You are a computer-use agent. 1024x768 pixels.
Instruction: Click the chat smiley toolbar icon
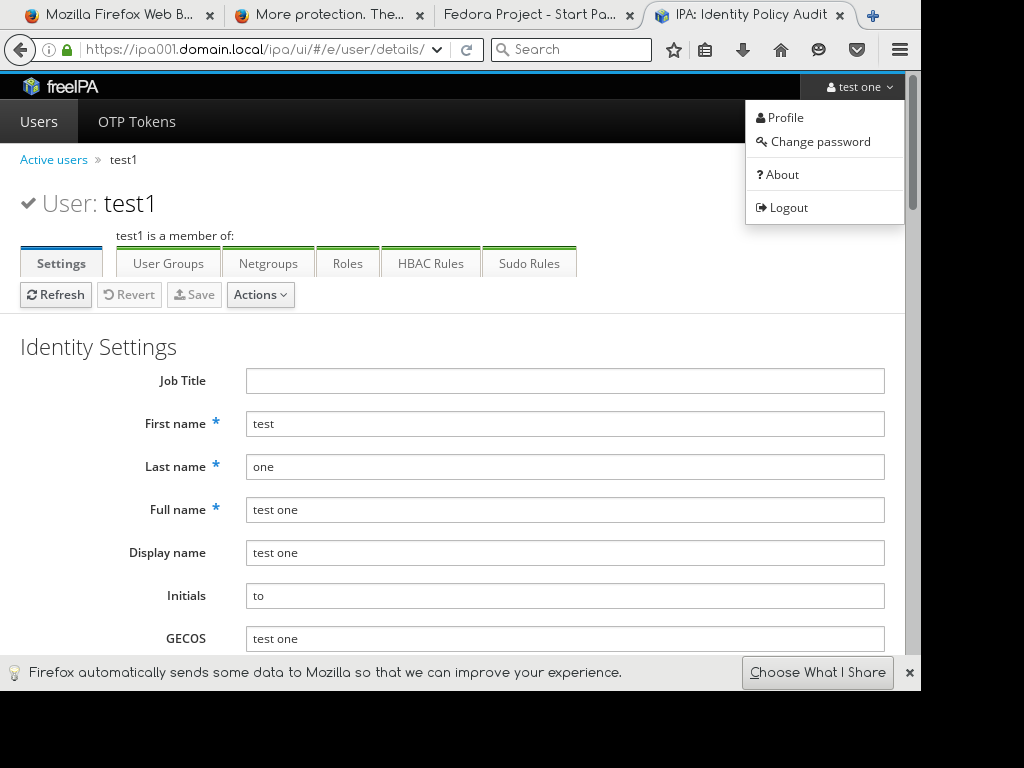pyautogui.click(x=818, y=50)
